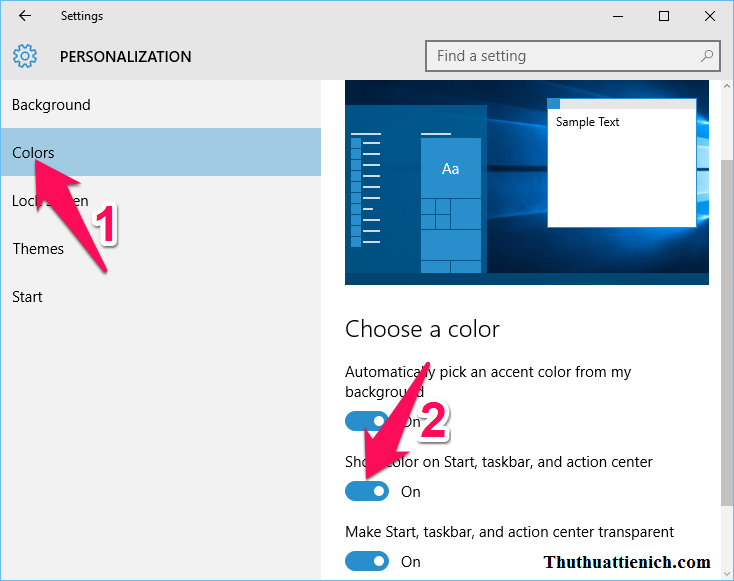734x581 pixels.
Task: Click the search magnifier icon
Action: (706, 56)
